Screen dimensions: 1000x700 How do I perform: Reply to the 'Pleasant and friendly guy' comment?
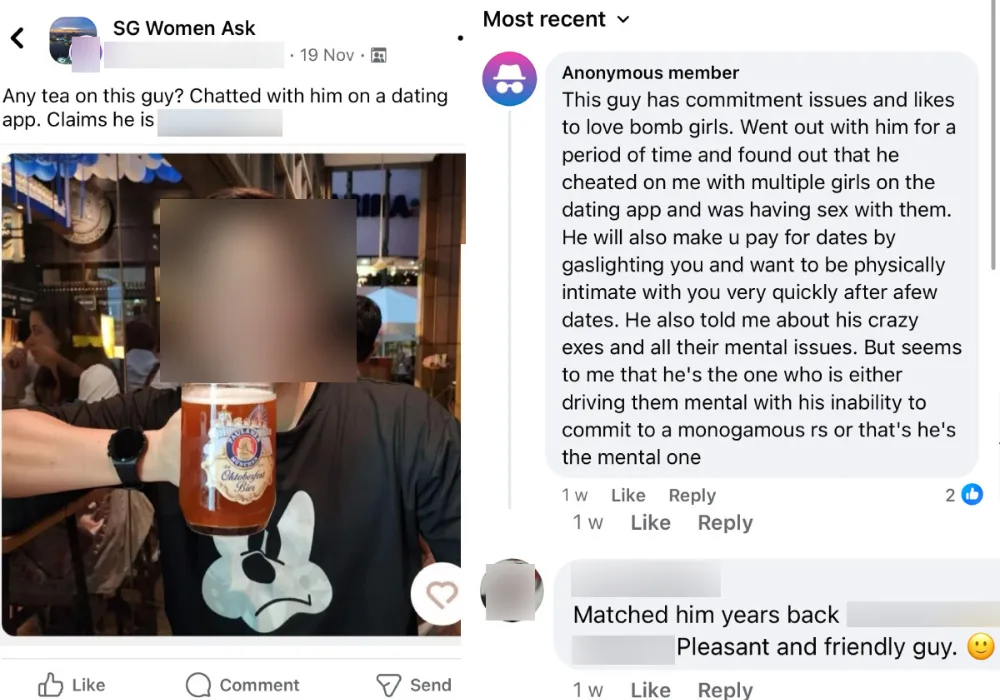click(725, 690)
